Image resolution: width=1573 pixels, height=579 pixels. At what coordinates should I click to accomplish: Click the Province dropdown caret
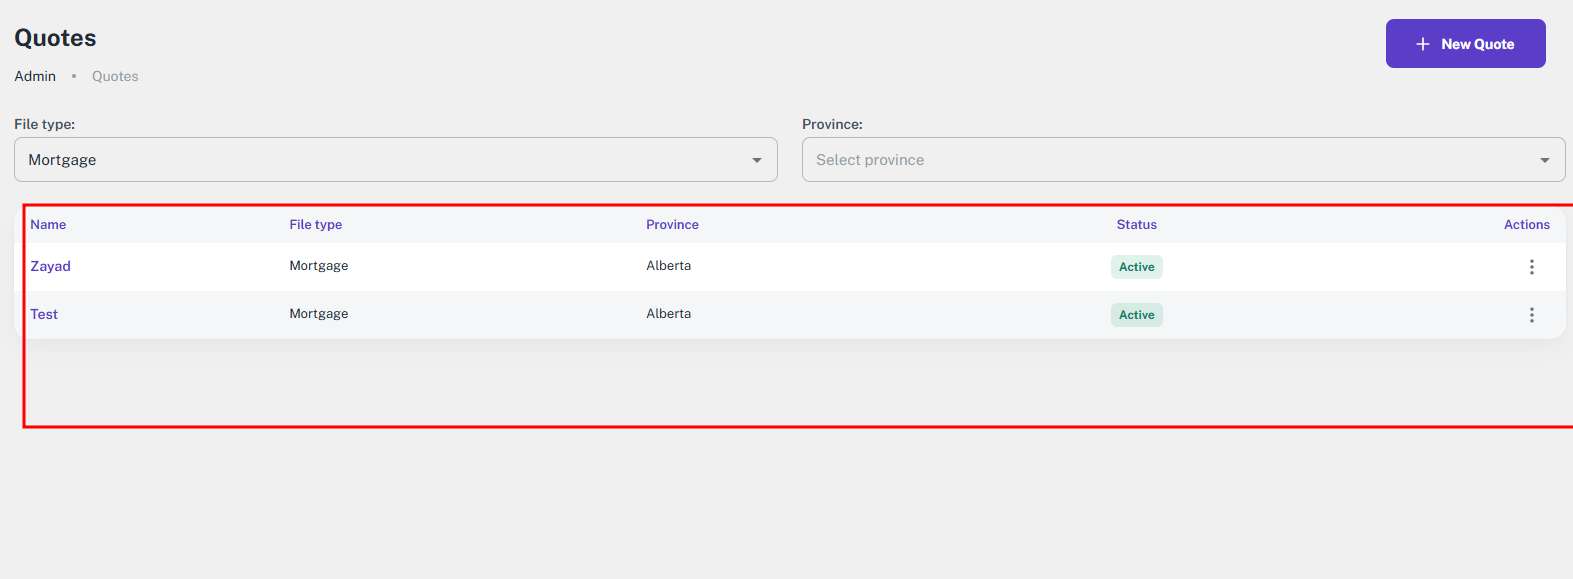point(1544,160)
